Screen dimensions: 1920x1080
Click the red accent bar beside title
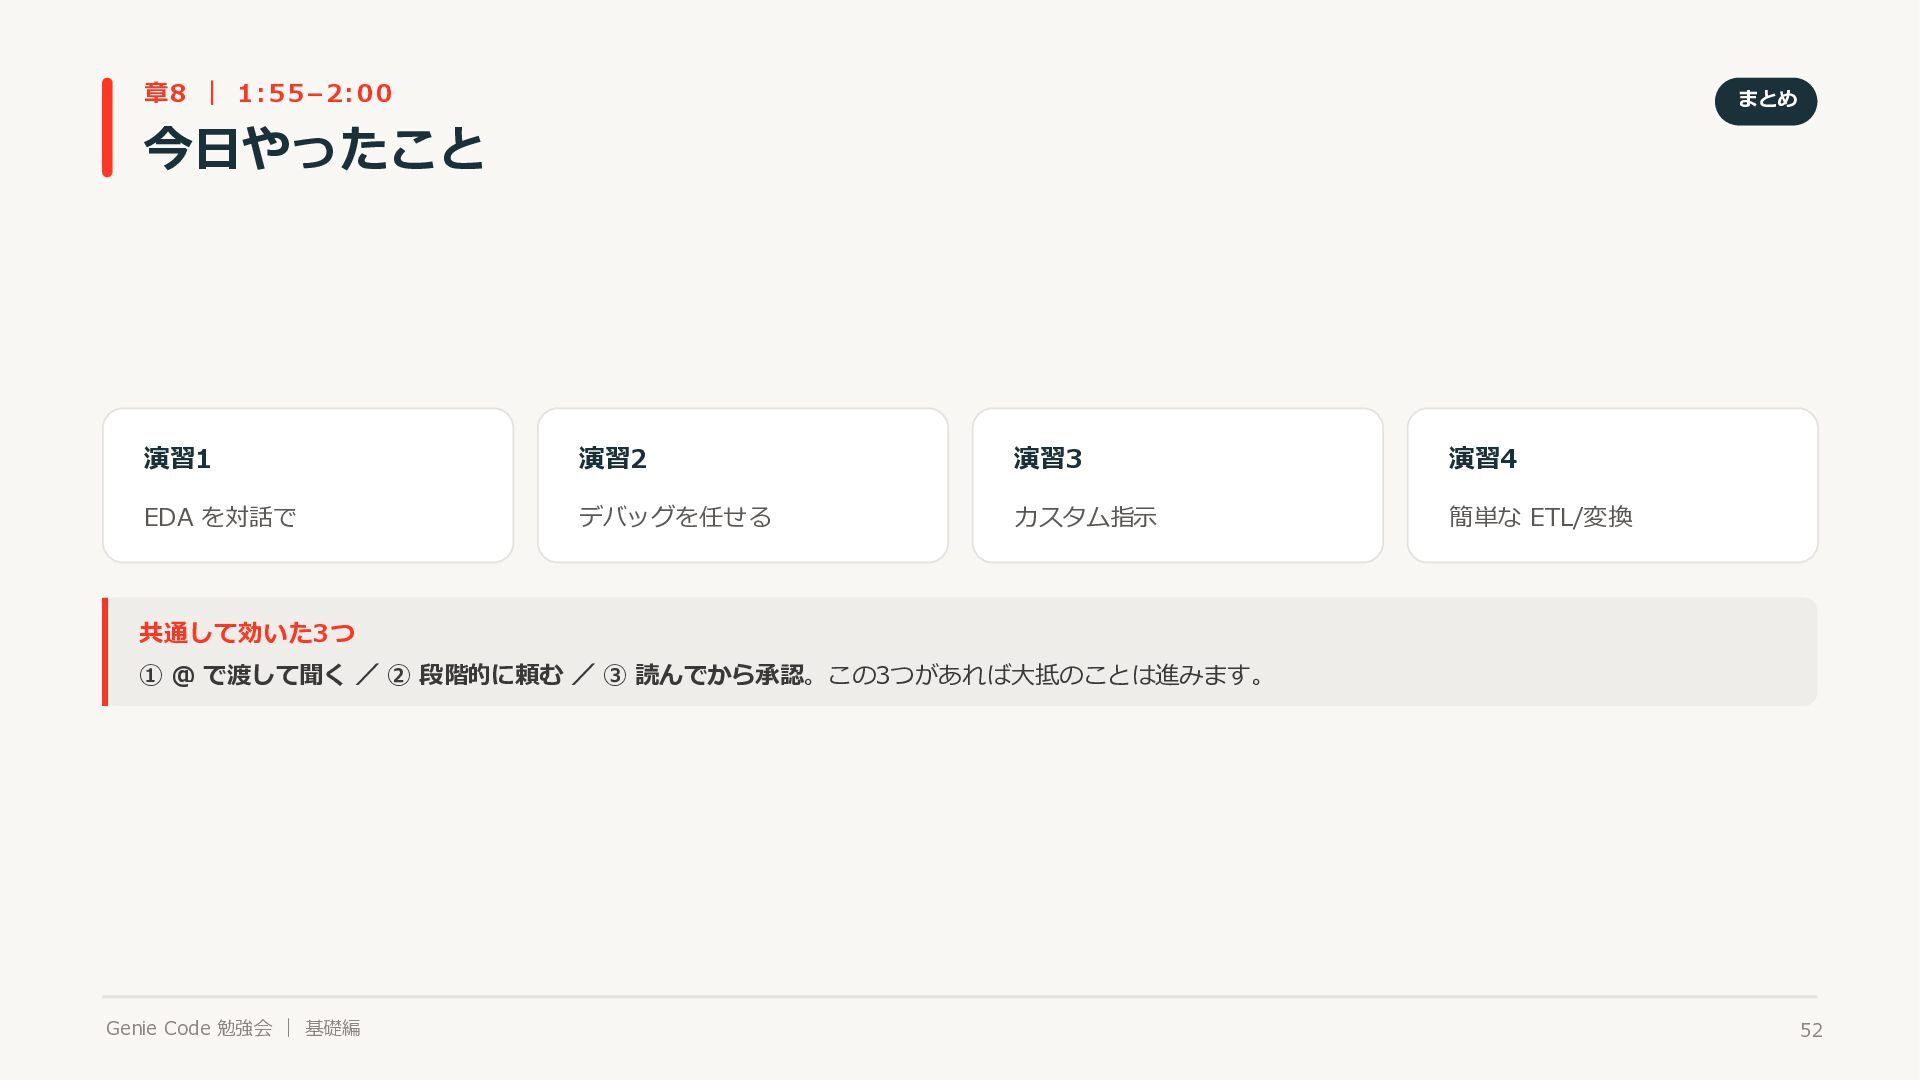pyautogui.click(x=107, y=127)
